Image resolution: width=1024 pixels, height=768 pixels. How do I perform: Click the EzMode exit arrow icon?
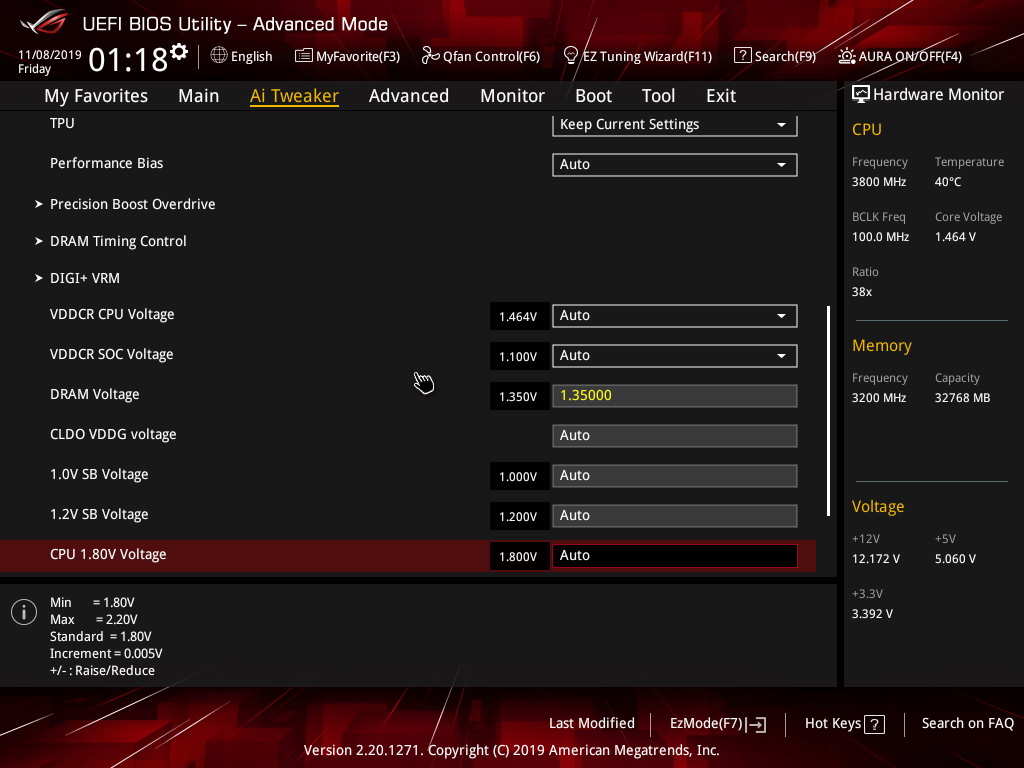(x=756, y=724)
